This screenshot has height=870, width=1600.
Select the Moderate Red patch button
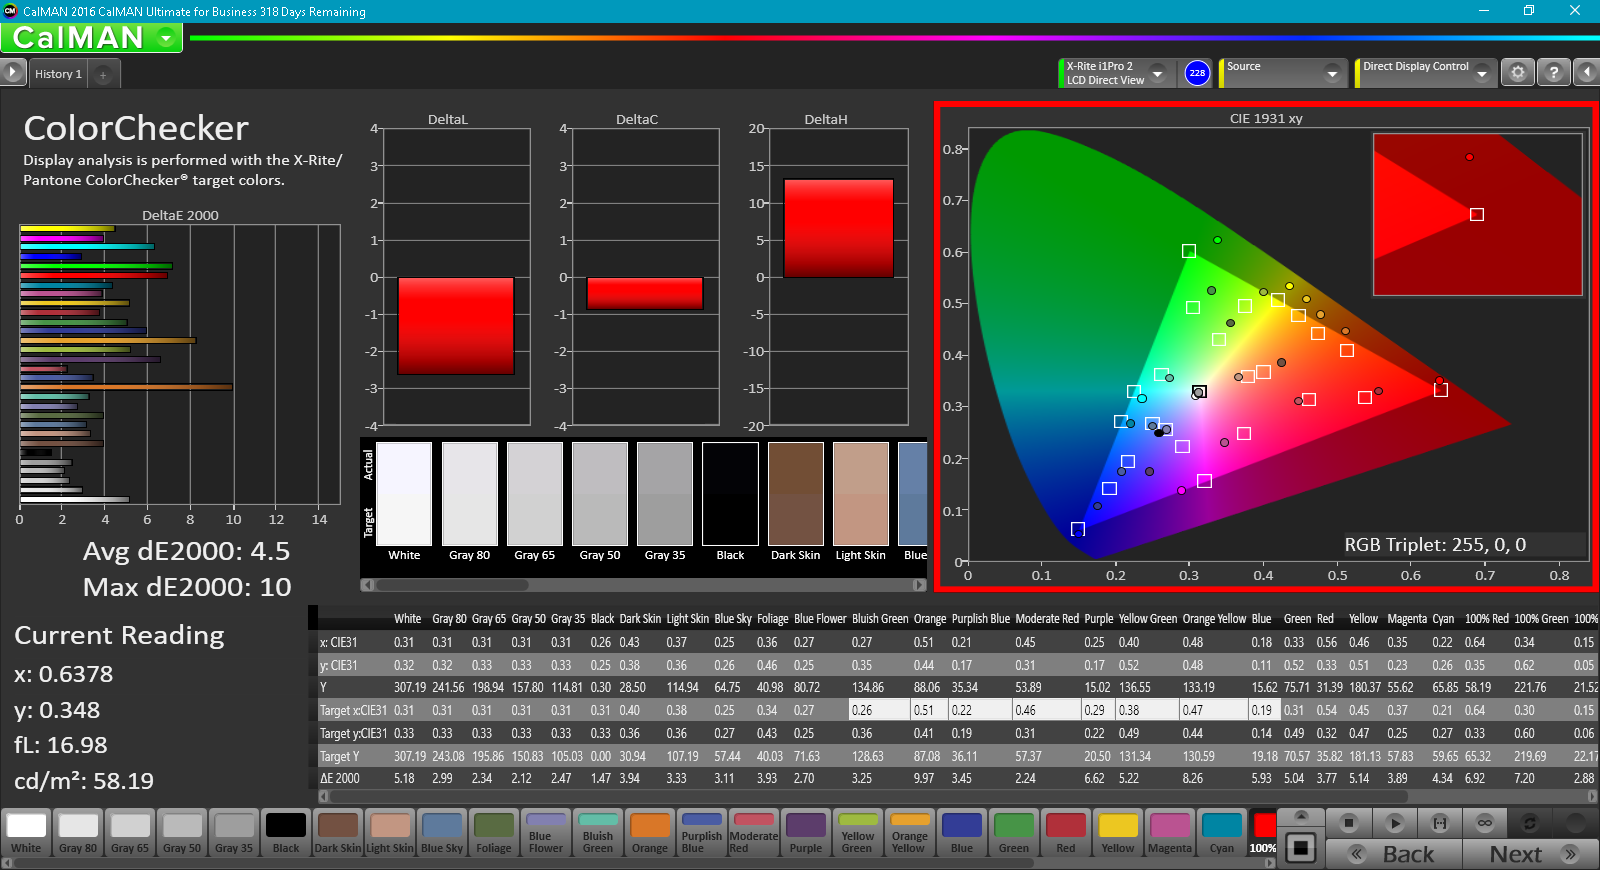click(754, 832)
